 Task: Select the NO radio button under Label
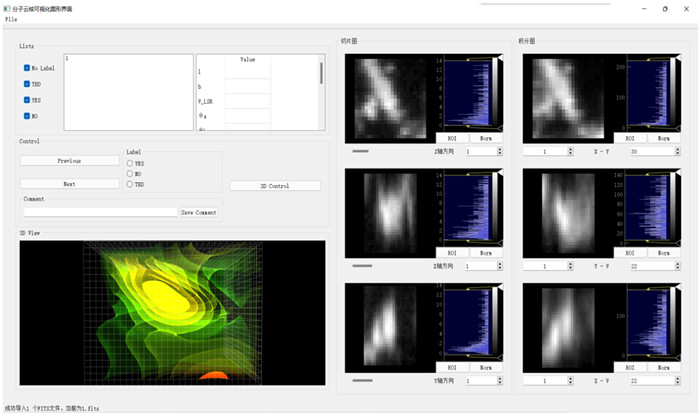[x=130, y=173]
